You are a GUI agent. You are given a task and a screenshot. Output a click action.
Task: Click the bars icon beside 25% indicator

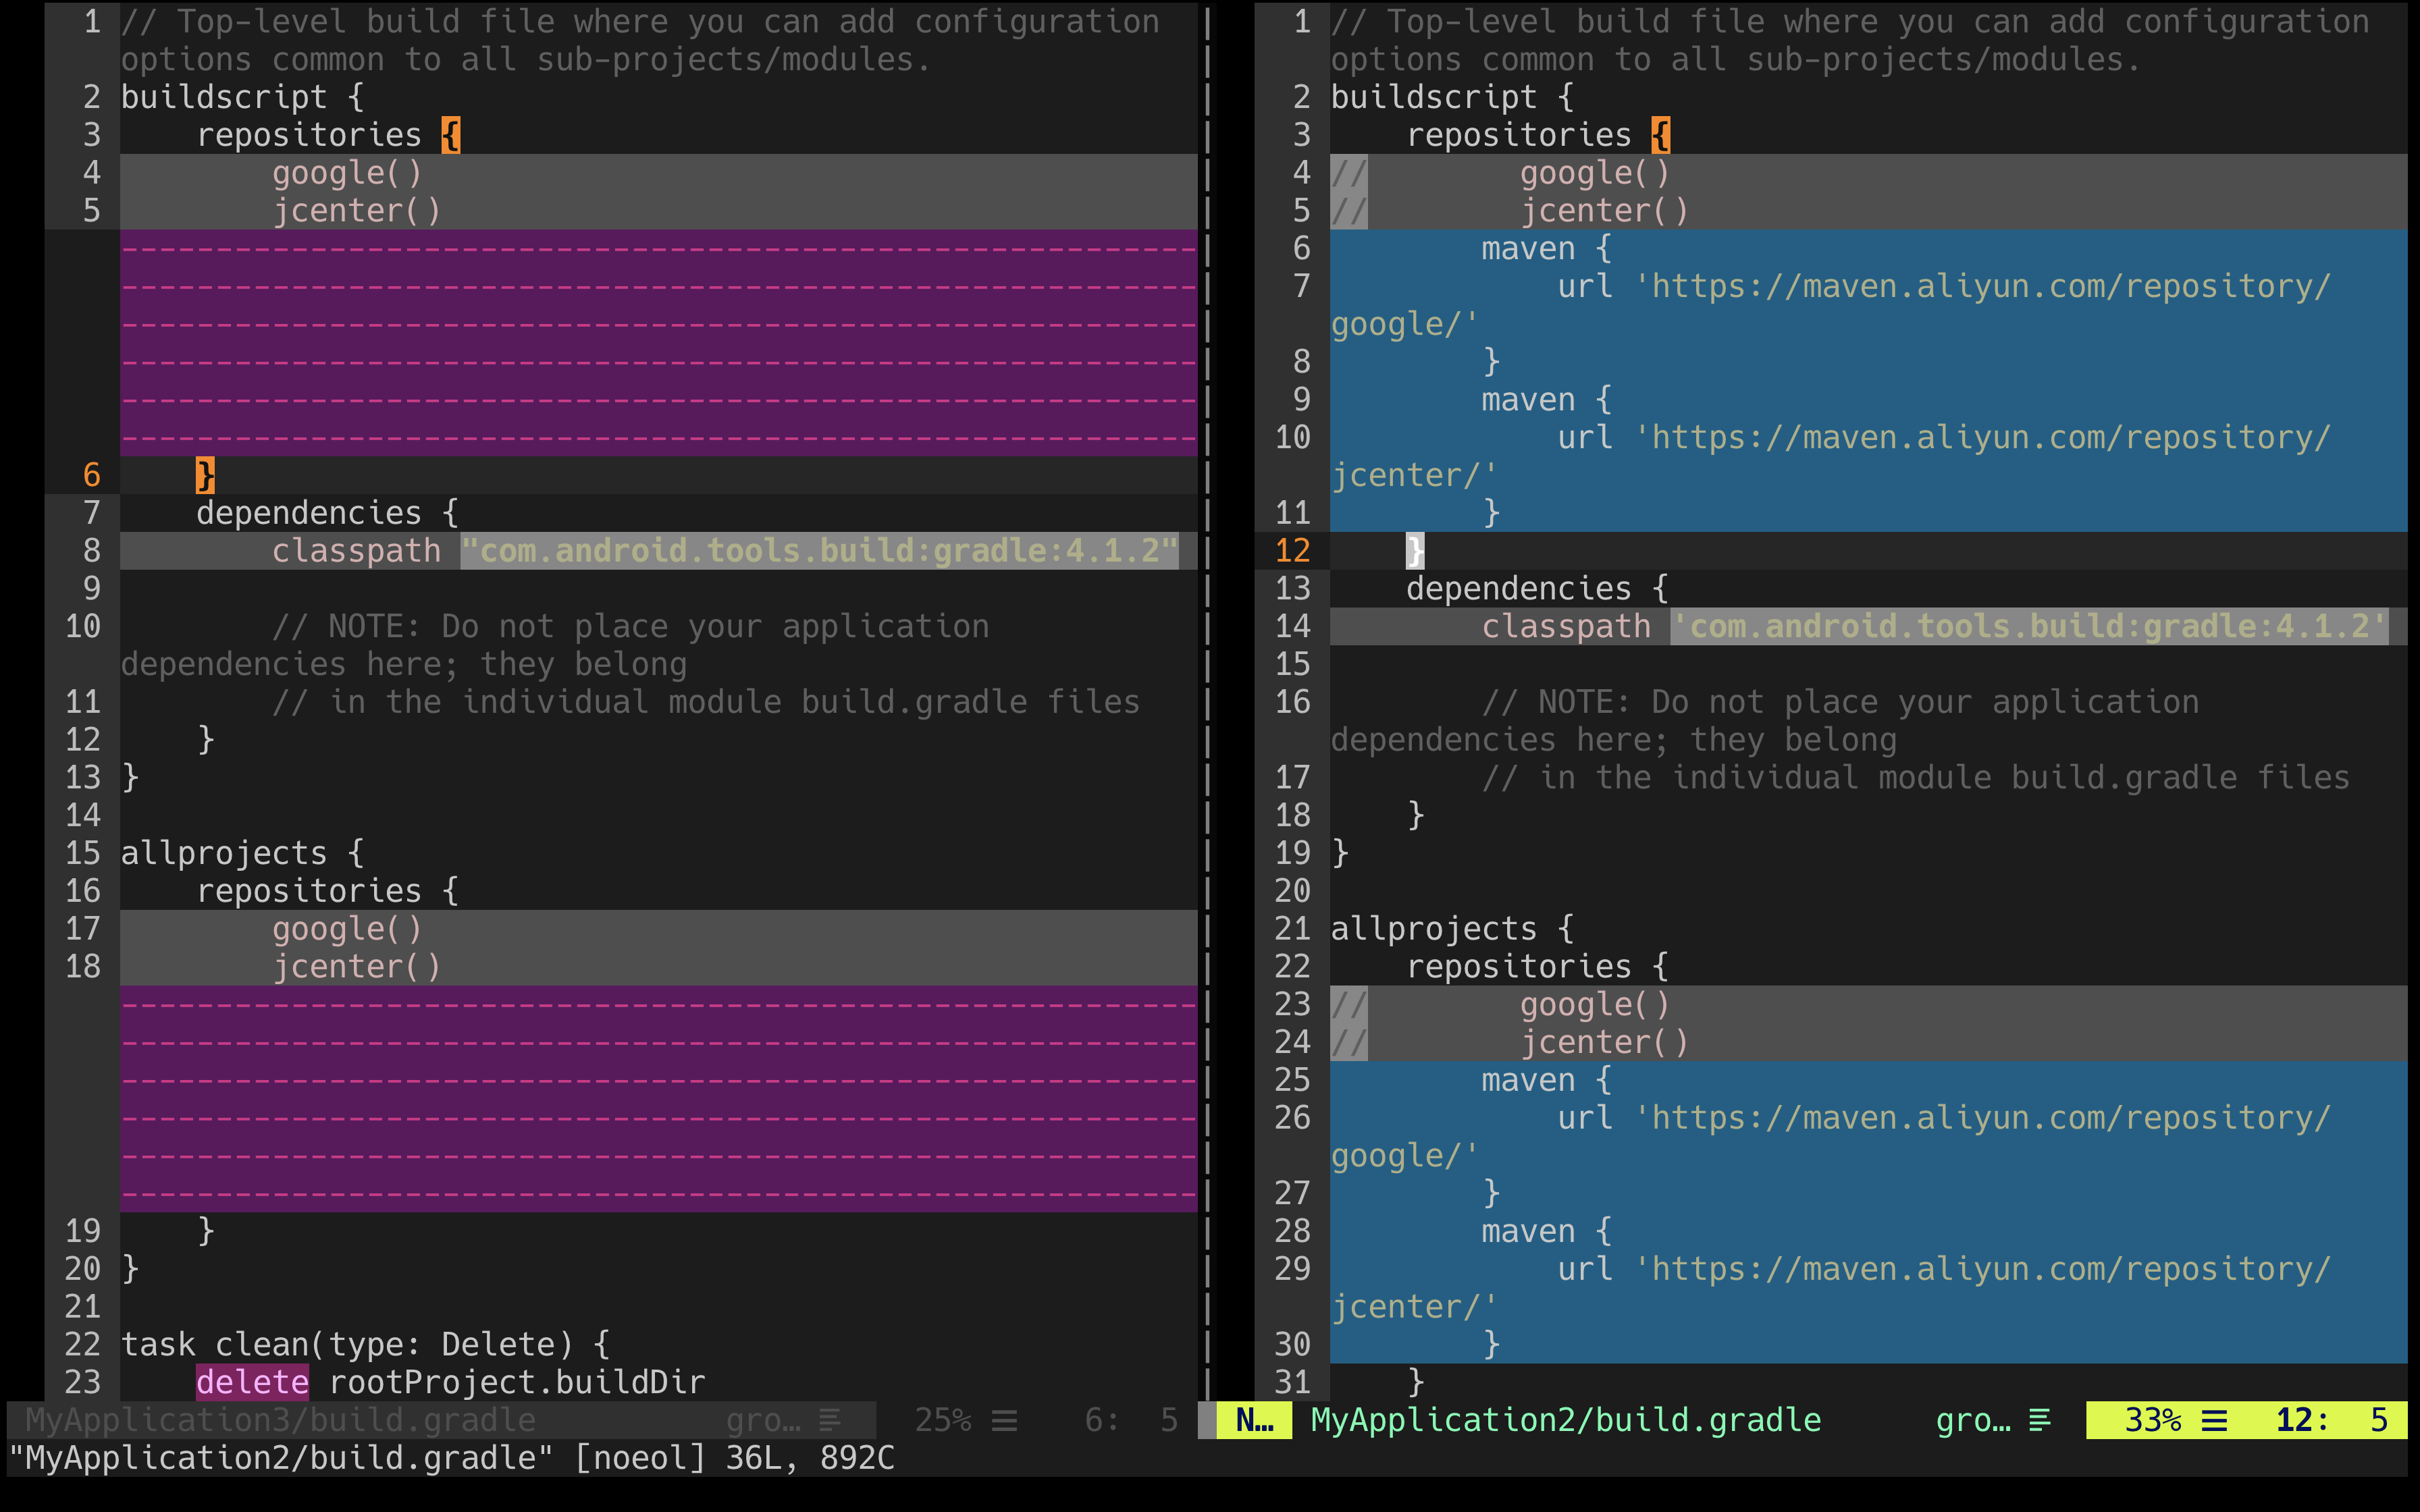pyautogui.click(x=1005, y=1420)
